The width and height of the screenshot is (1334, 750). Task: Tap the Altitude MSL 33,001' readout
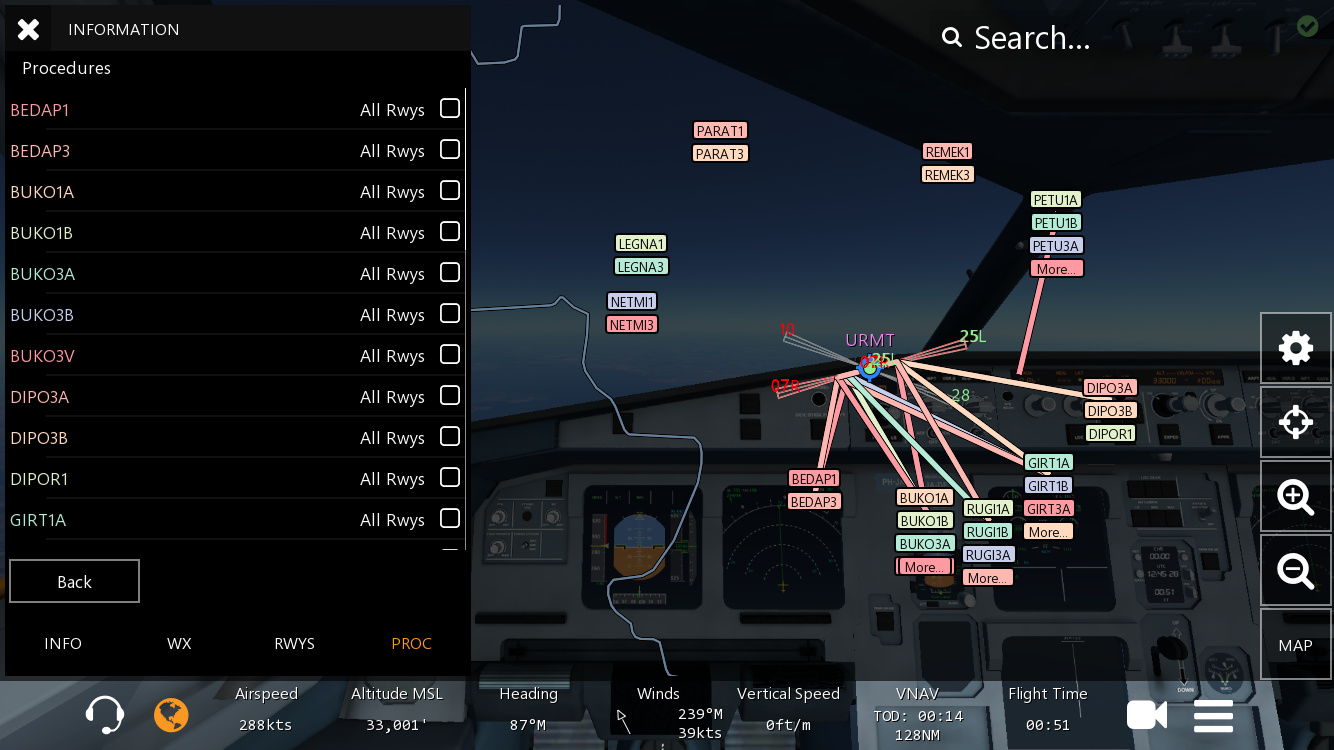tap(397, 709)
